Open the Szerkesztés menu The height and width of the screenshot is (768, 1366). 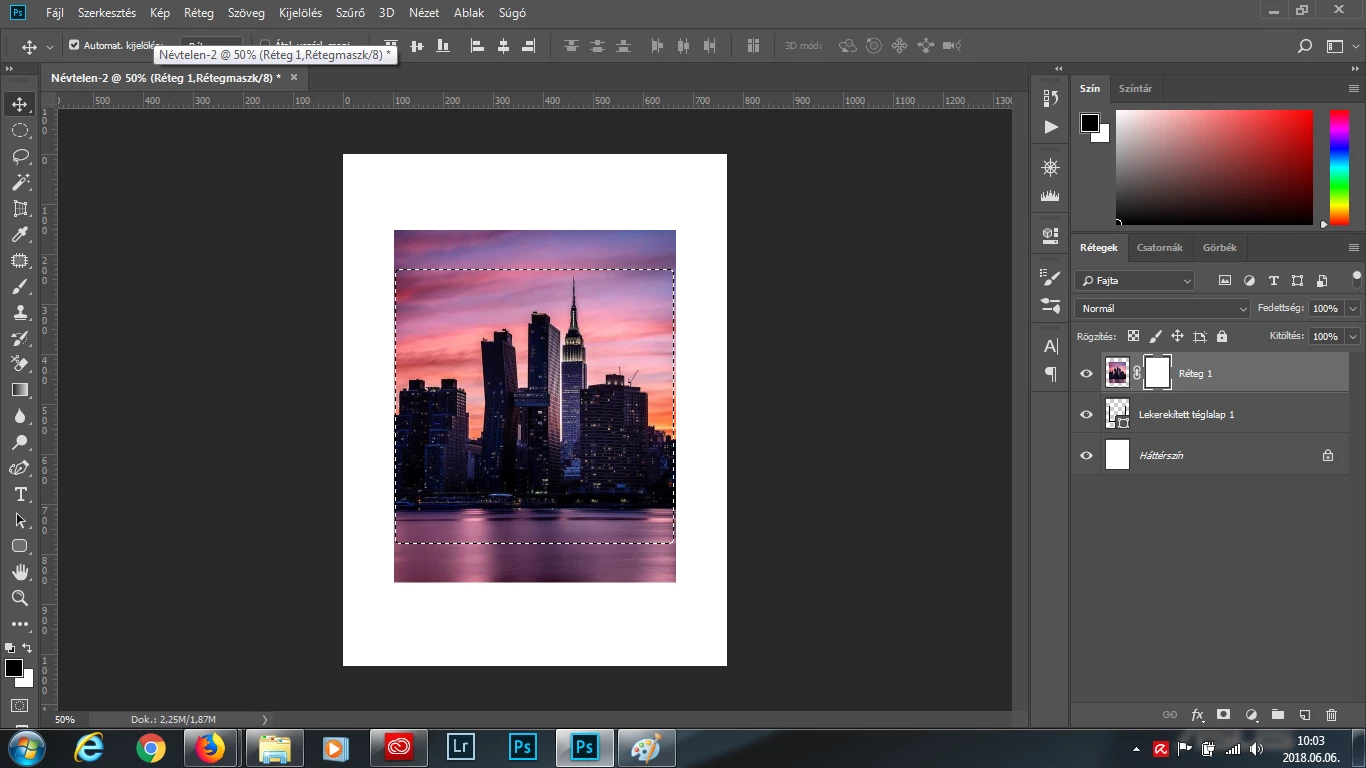107,13
